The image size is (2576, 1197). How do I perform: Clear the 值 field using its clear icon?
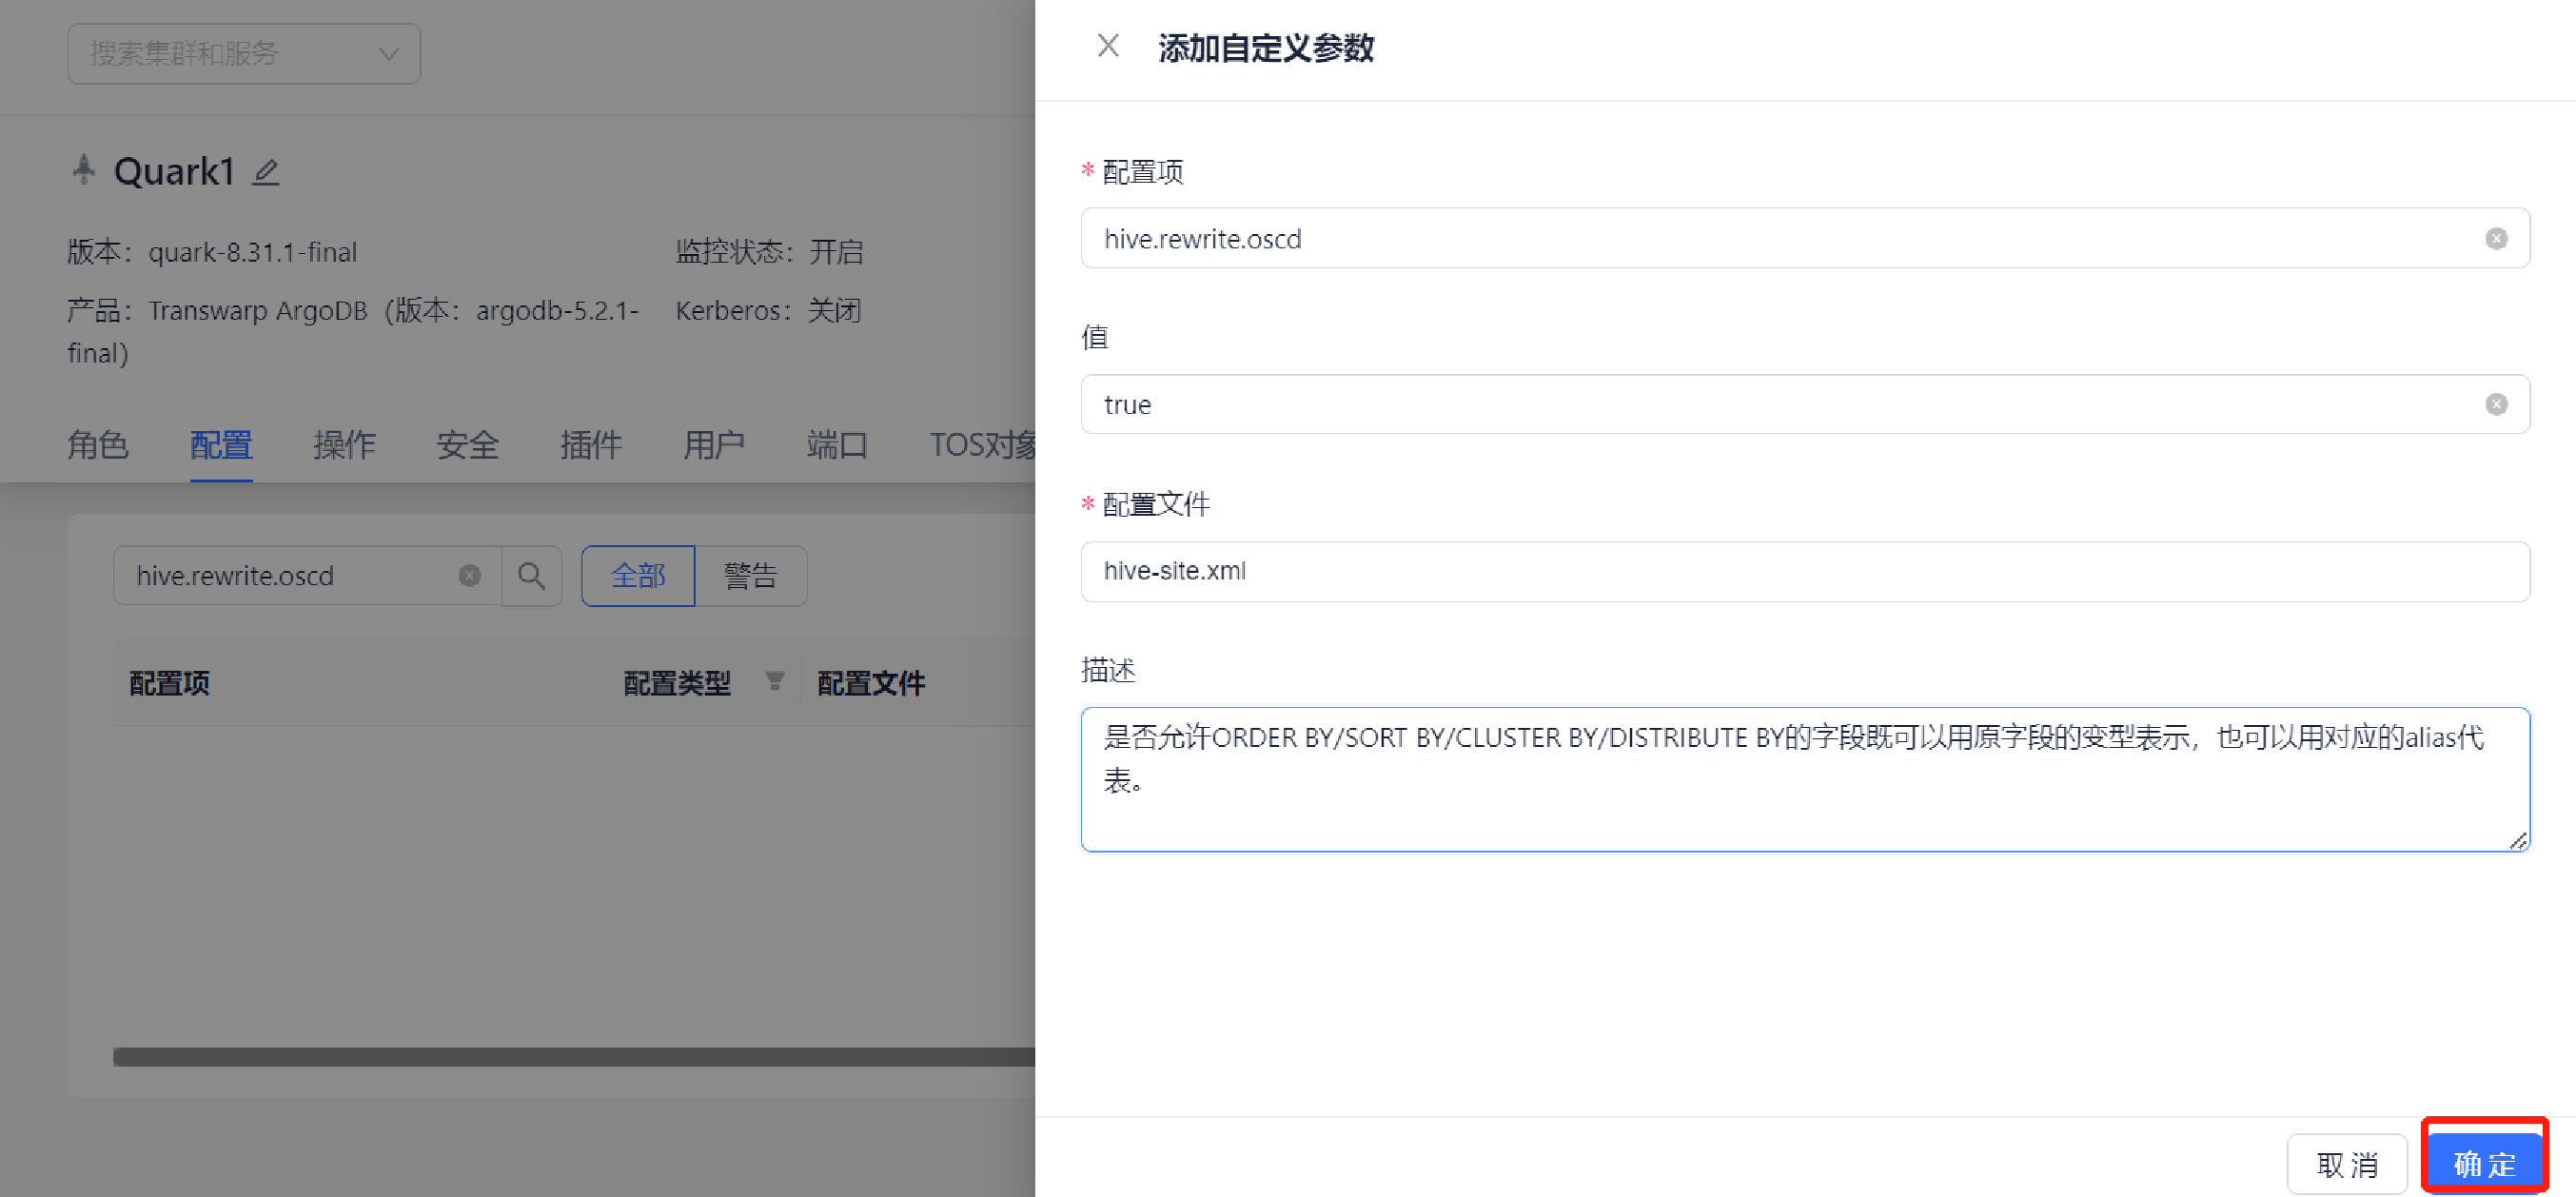point(2495,405)
